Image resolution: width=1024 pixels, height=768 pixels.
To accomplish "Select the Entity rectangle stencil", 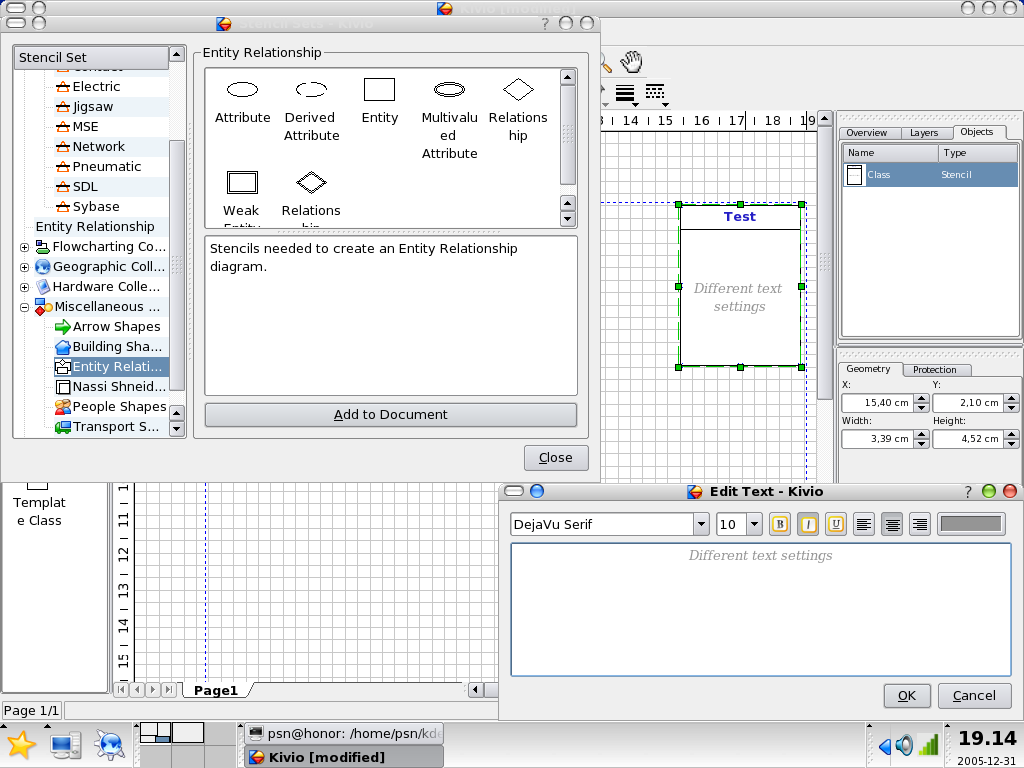I will coord(379,101).
